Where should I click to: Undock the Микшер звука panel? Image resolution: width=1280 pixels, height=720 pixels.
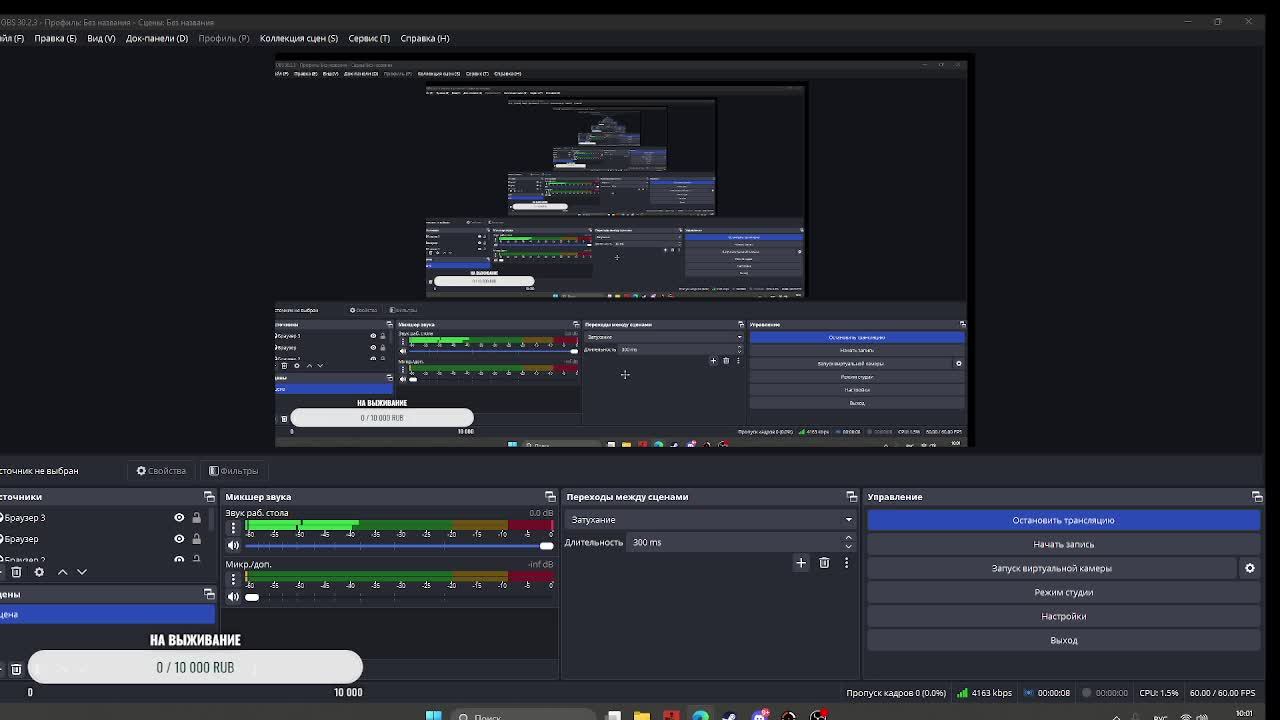[550, 497]
